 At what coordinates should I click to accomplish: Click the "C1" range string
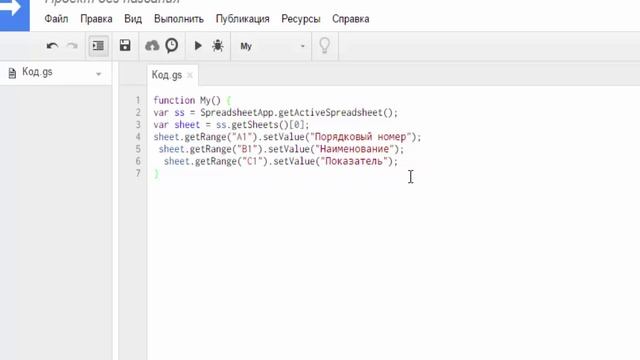click(253, 162)
